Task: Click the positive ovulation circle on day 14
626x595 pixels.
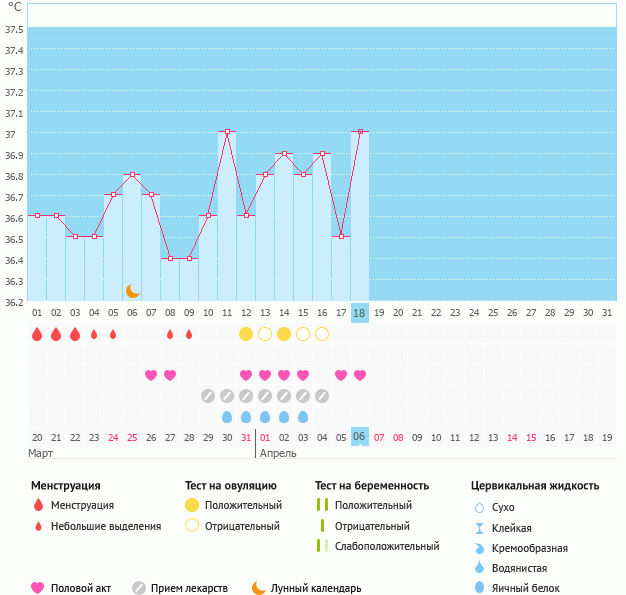Action: coord(284,333)
